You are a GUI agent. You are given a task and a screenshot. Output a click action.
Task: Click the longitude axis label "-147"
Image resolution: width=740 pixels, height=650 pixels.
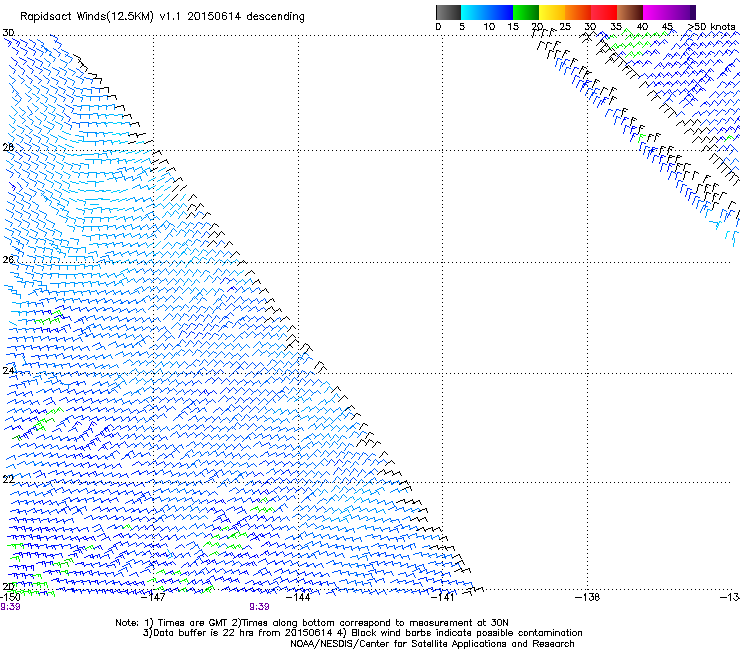click(153, 597)
